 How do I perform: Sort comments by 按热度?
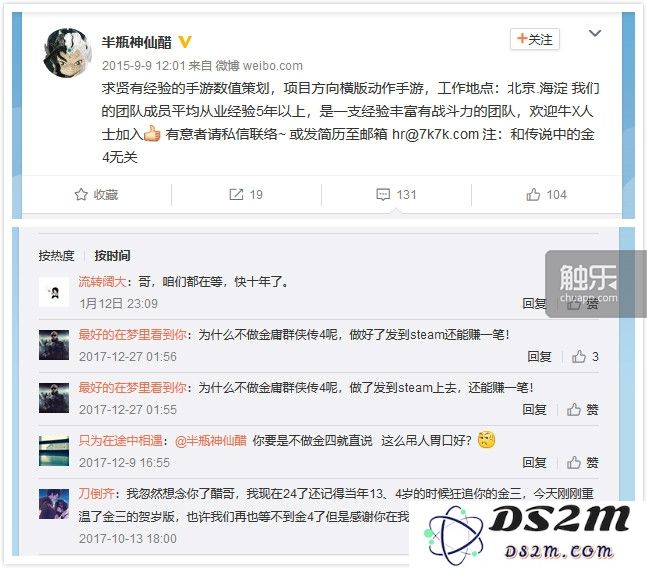[57, 255]
